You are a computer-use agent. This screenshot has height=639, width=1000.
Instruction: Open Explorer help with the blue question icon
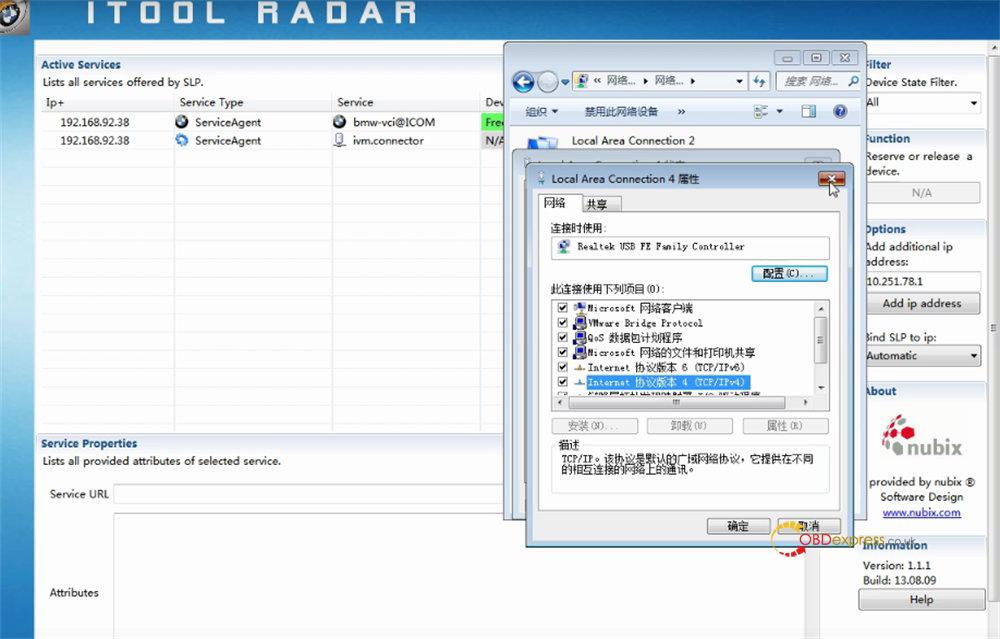841,112
